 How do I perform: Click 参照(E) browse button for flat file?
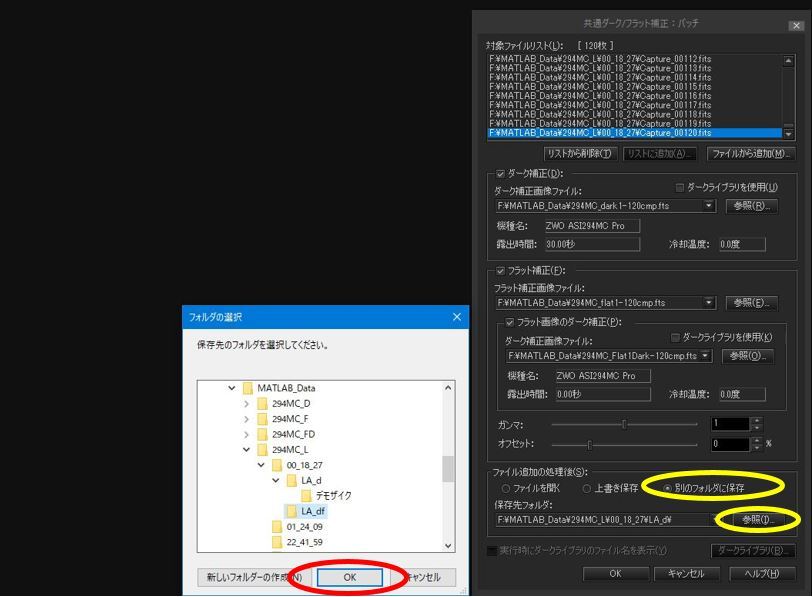tap(751, 303)
